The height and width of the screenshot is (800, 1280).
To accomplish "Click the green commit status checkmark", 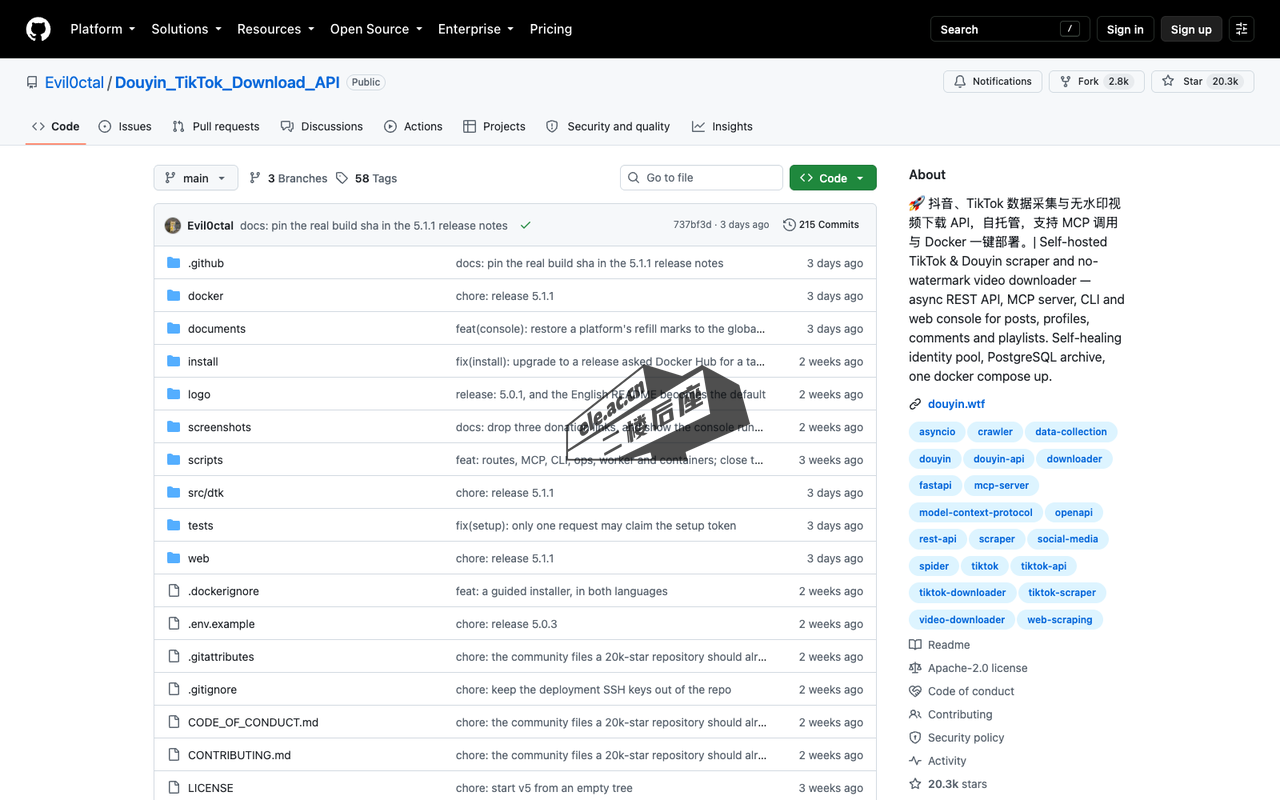I will coord(525,225).
